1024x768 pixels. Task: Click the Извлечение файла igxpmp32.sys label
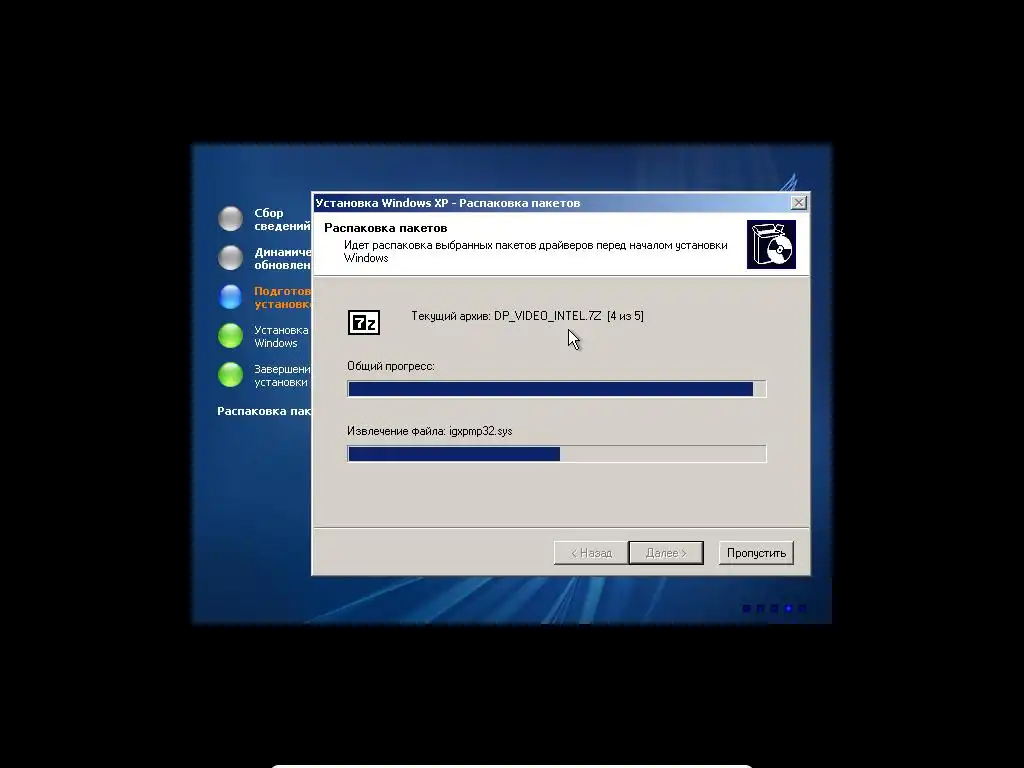click(429, 431)
